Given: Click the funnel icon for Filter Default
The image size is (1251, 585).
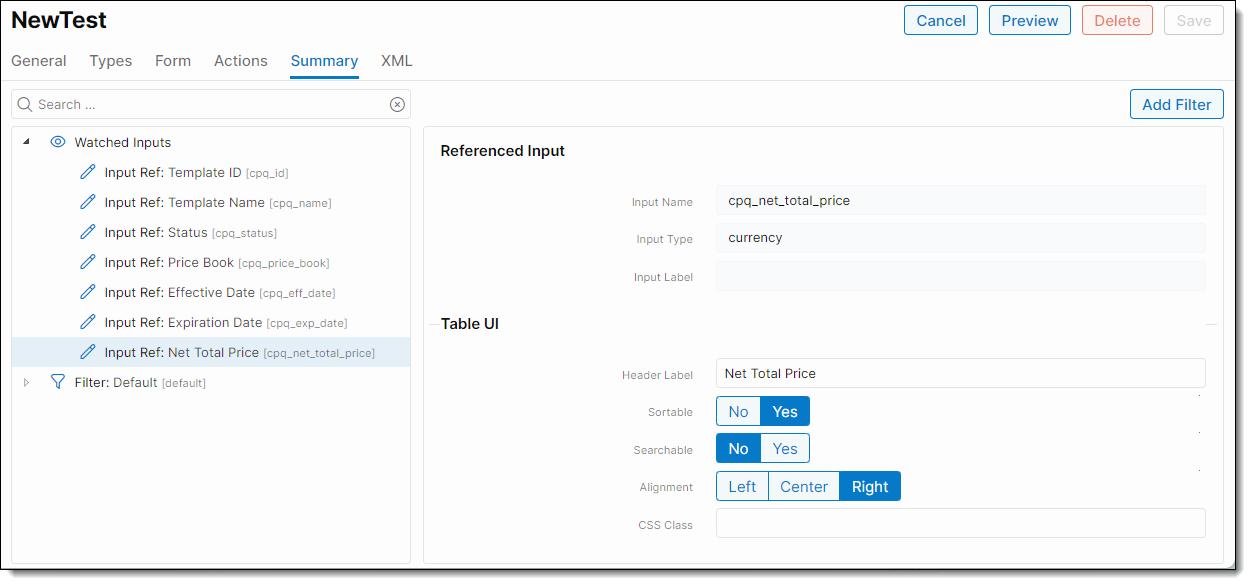Looking at the screenshot, I should tap(58, 382).
